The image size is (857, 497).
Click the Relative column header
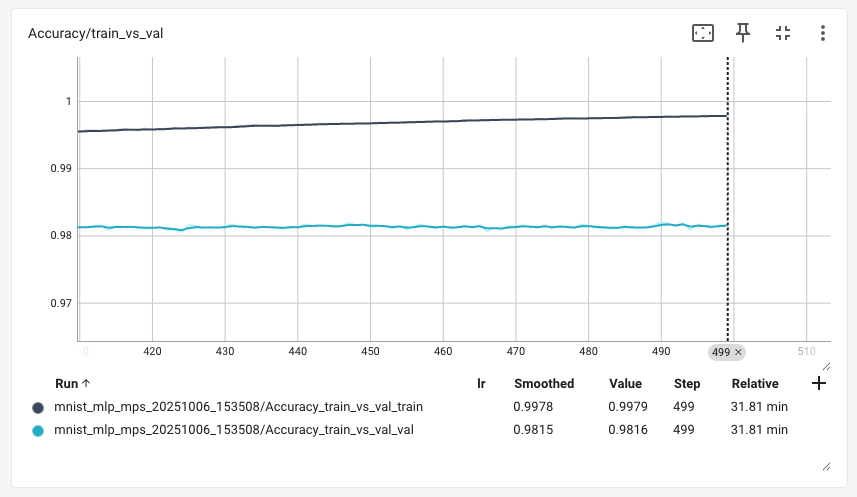pos(755,383)
